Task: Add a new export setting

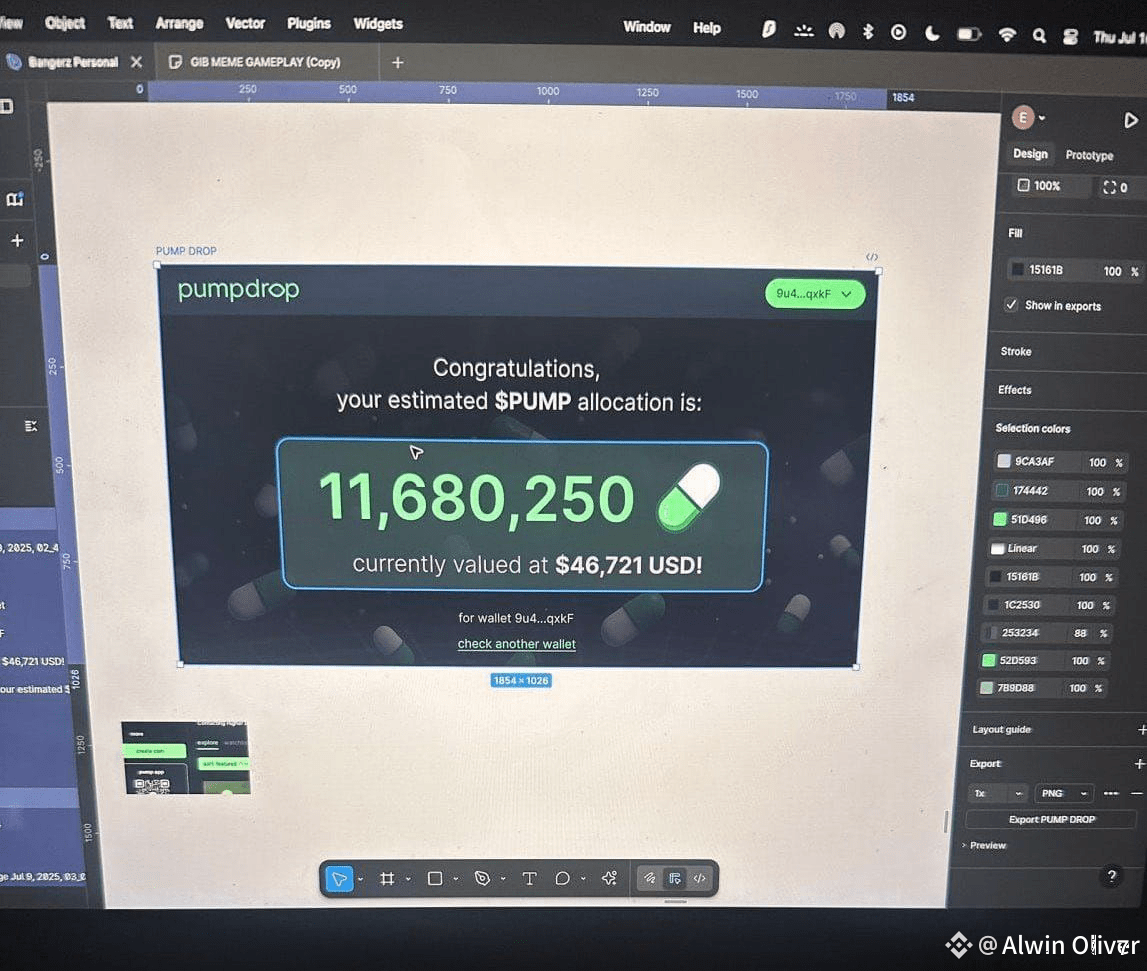Action: pyautogui.click(x=1139, y=764)
